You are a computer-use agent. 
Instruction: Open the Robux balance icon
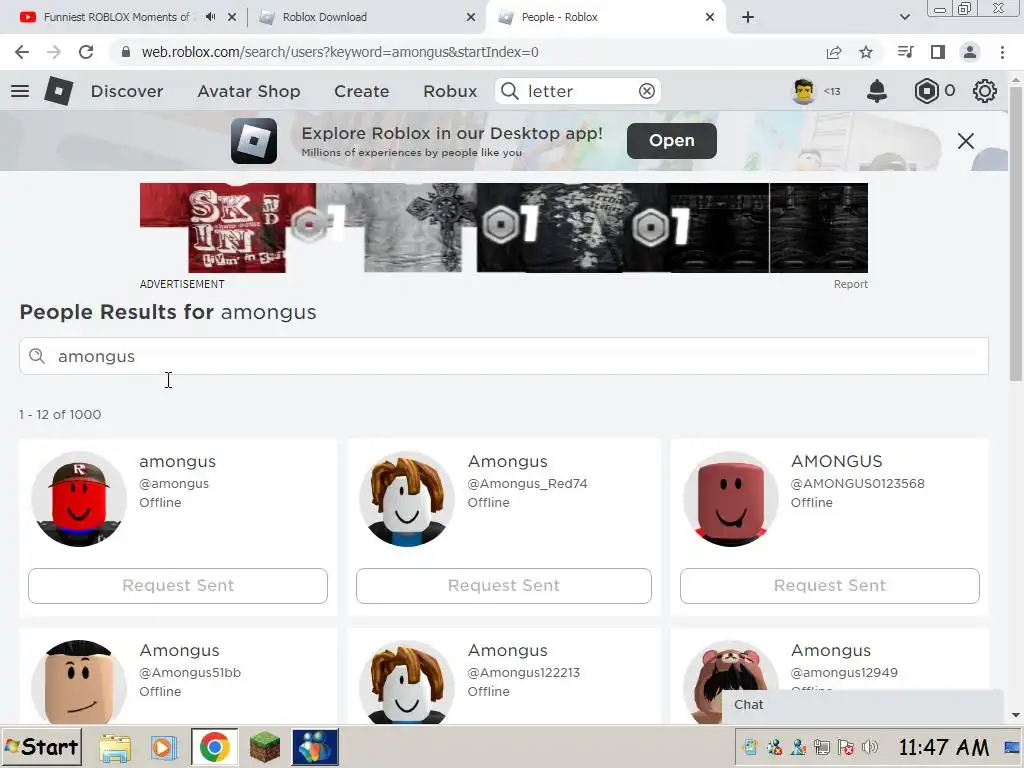coord(926,91)
